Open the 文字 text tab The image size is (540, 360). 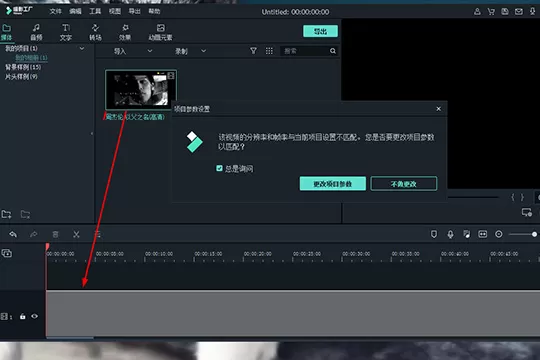66,32
